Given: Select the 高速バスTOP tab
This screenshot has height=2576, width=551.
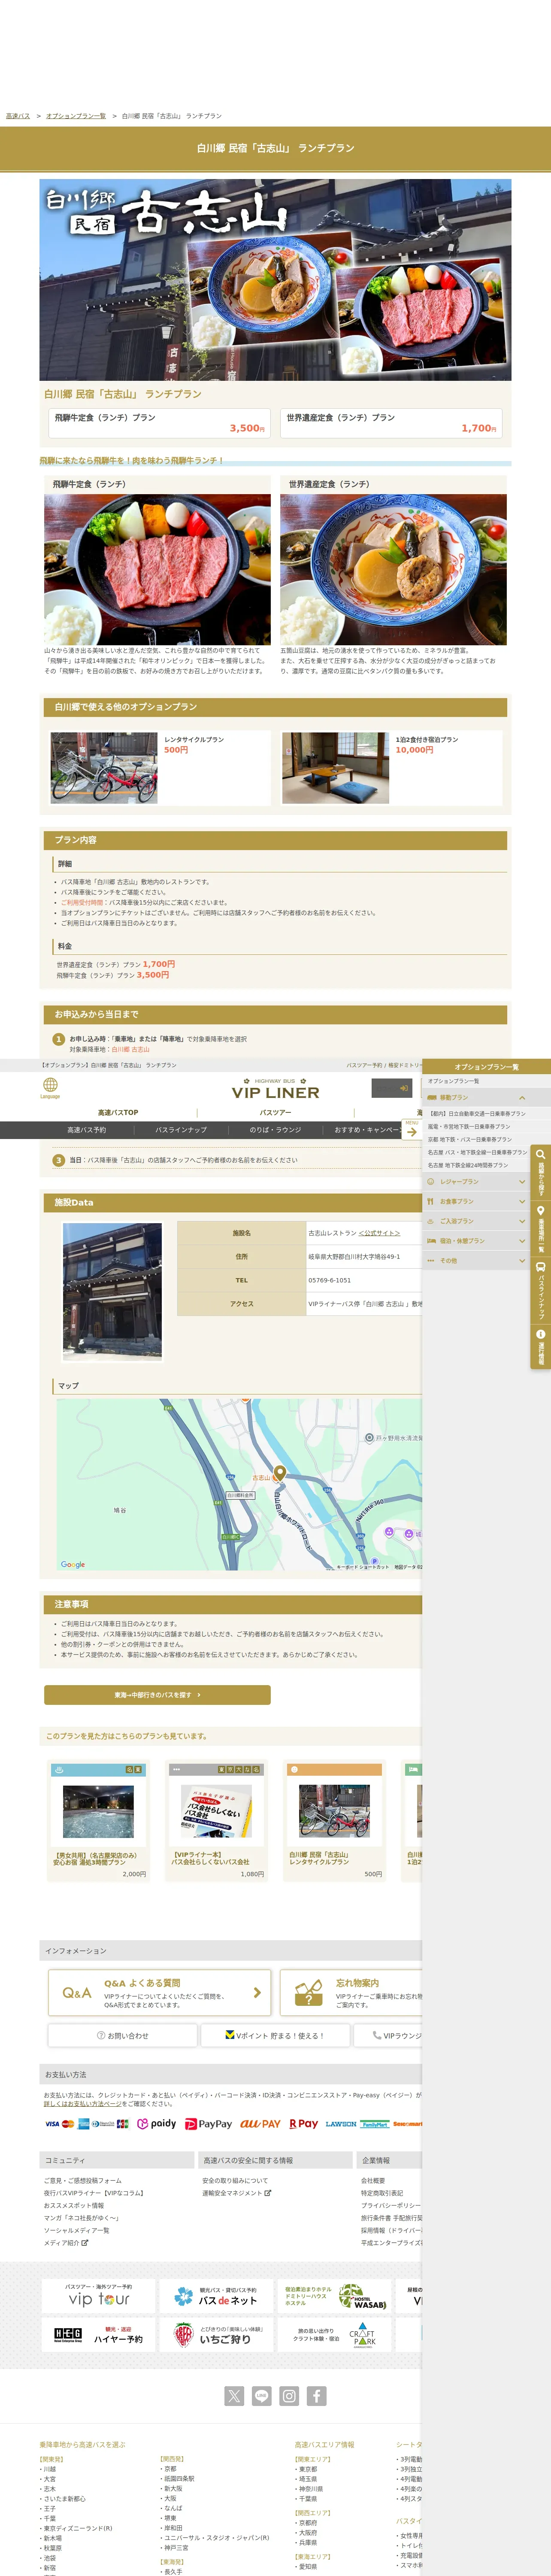Looking at the screenshot, I should point(118,1112).
